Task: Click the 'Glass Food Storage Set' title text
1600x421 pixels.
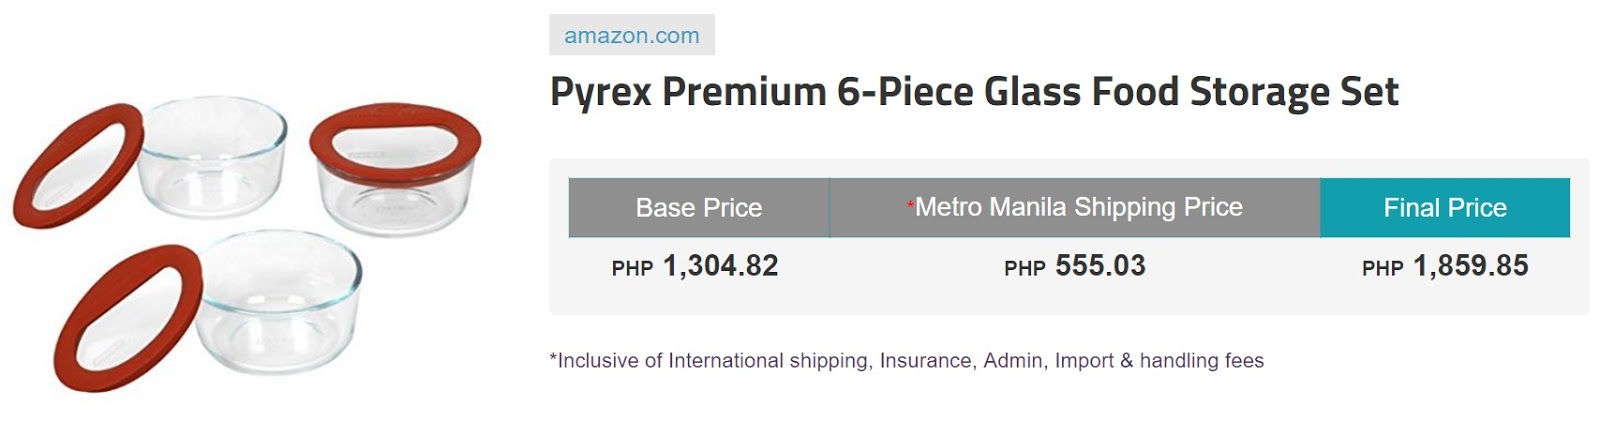Action: pyautogui.click(x=1191, y=92)
